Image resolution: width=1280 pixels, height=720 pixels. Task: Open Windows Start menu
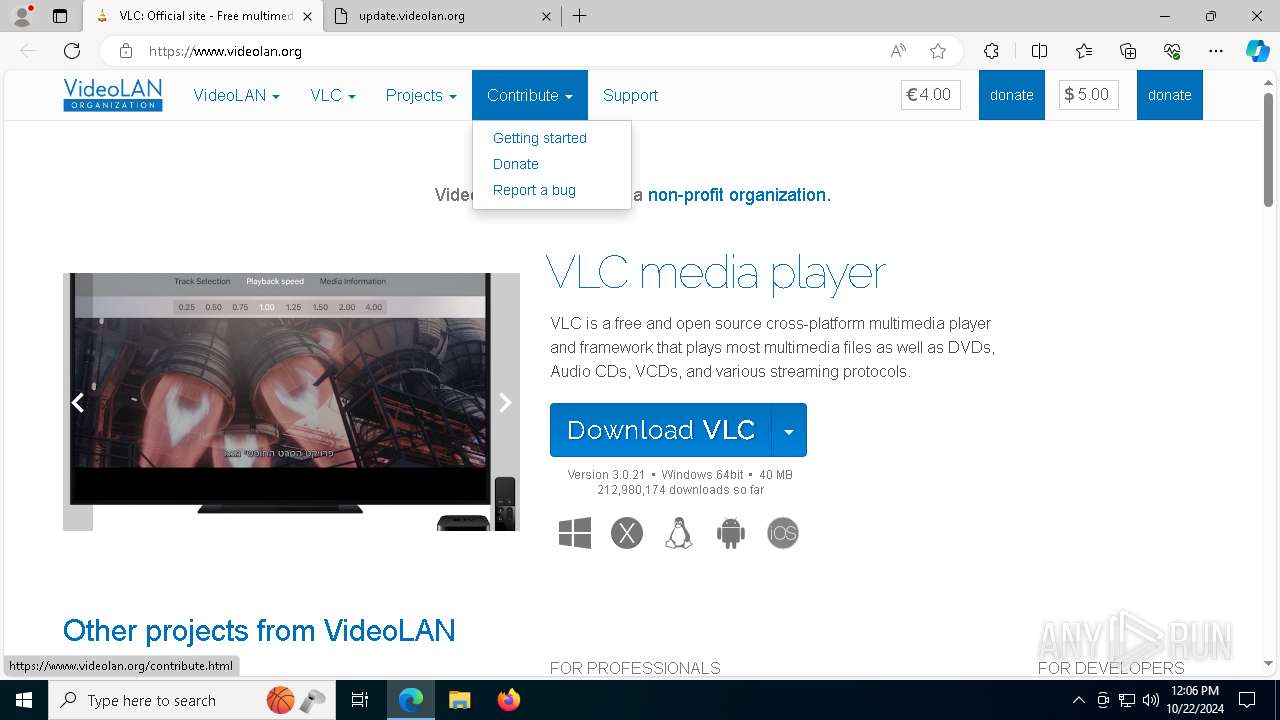24,700
